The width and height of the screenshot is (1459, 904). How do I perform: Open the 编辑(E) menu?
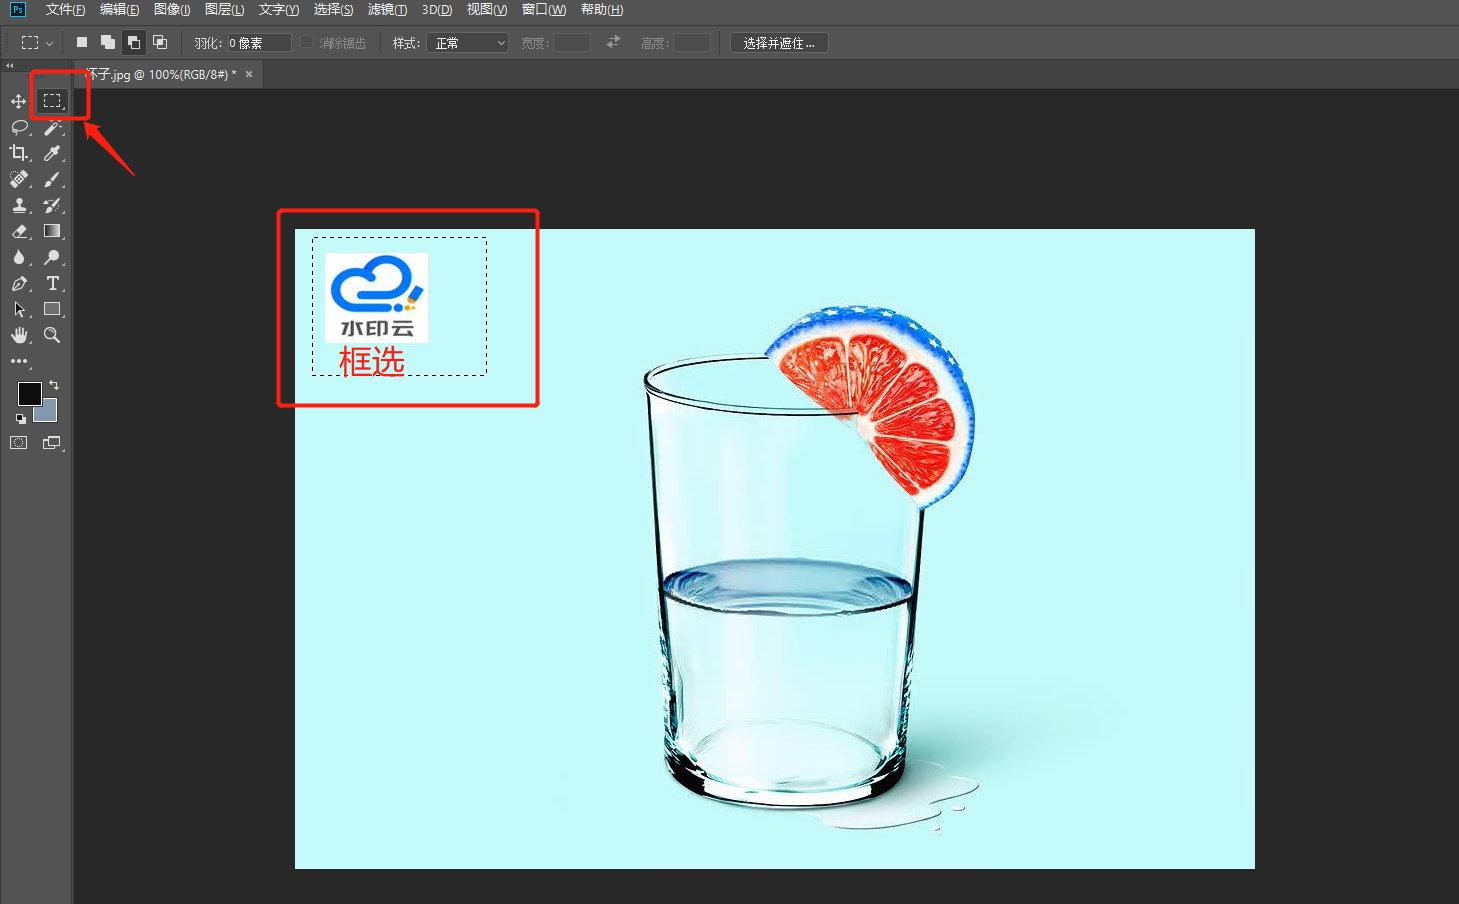click(119, 10)
